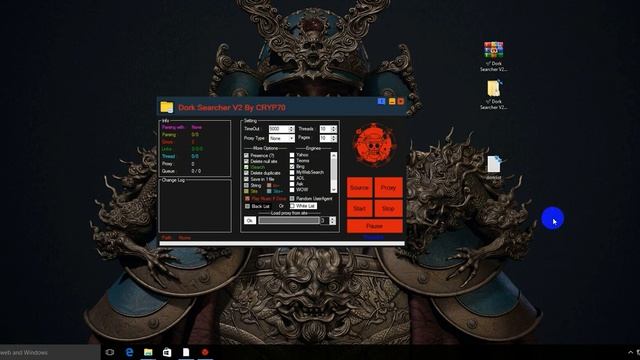Check the Teoma search engine

292,161
